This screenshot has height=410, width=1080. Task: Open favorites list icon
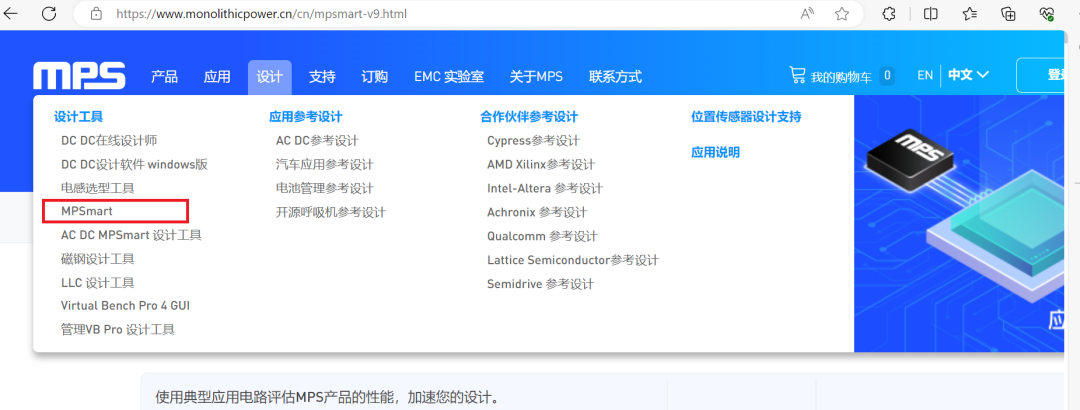(970, 13)
